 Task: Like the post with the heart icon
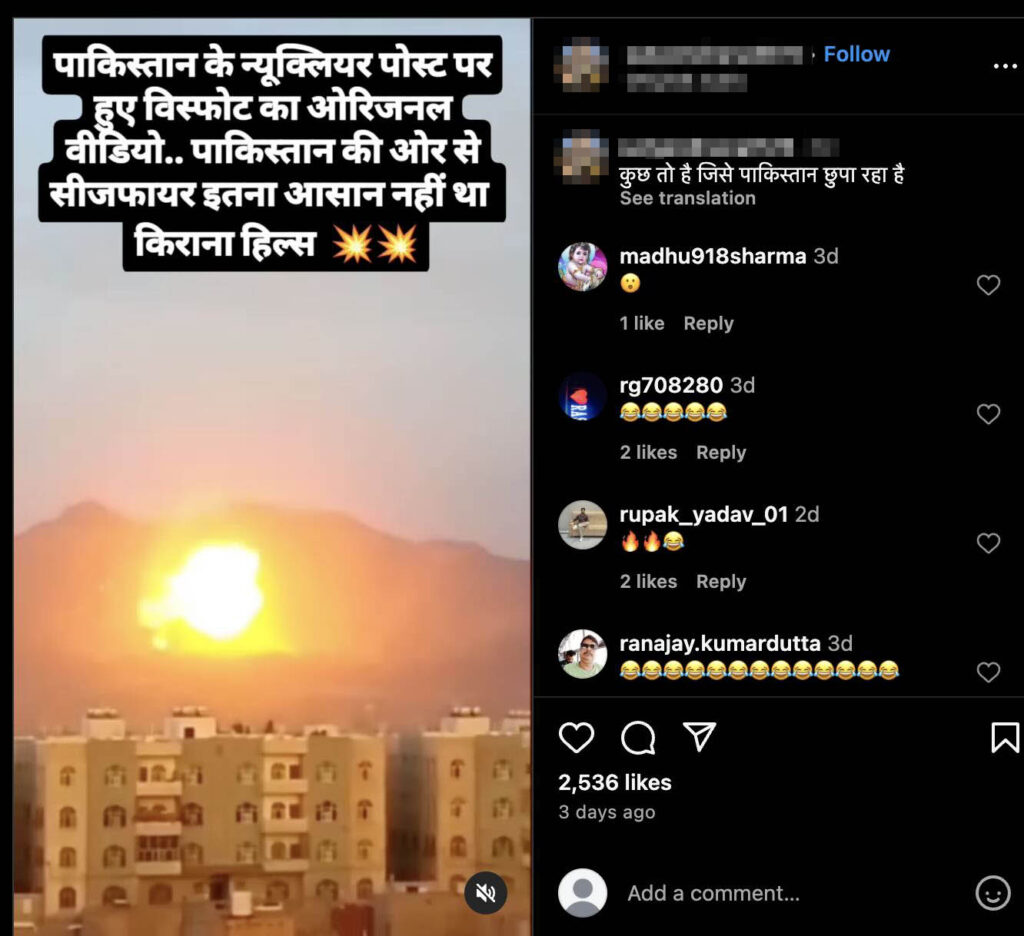point(577,737)
